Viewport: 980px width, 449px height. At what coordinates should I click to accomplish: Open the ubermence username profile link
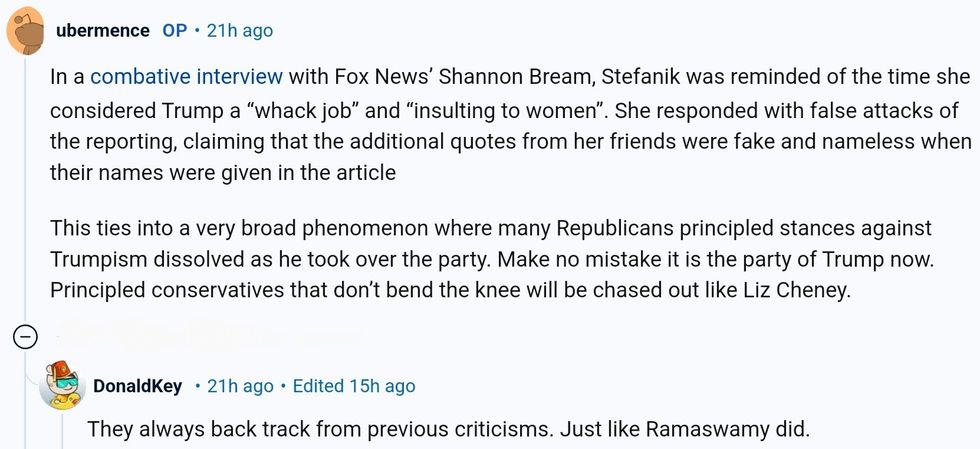(x=103, y=31)
